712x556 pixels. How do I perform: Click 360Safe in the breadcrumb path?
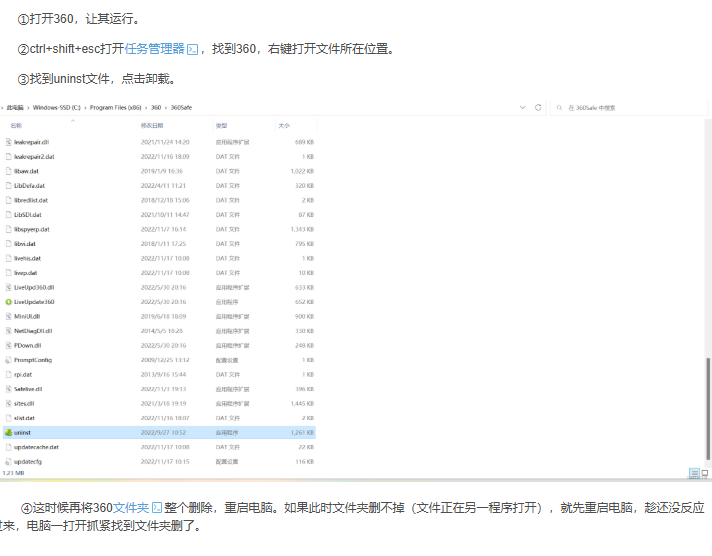point(181,108)
